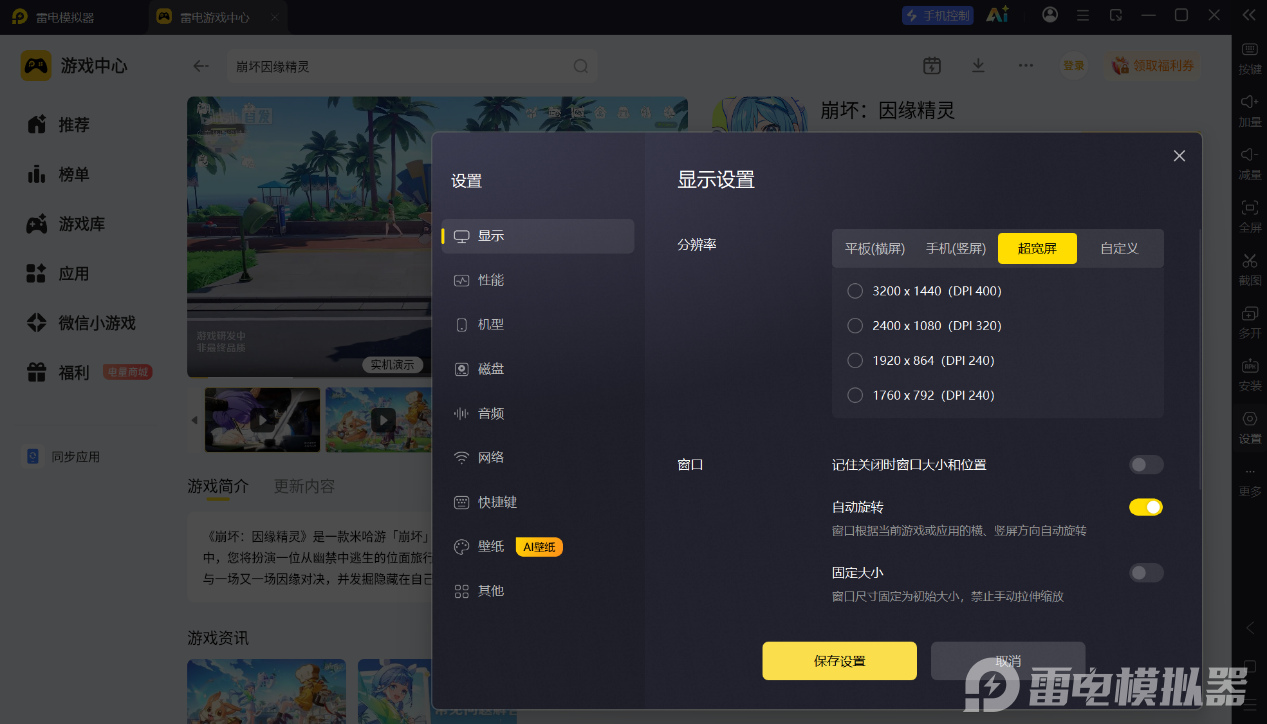Collapse the right sidebar with double chevron
The image size is (1267, 724).
(x=1248, y=15)
